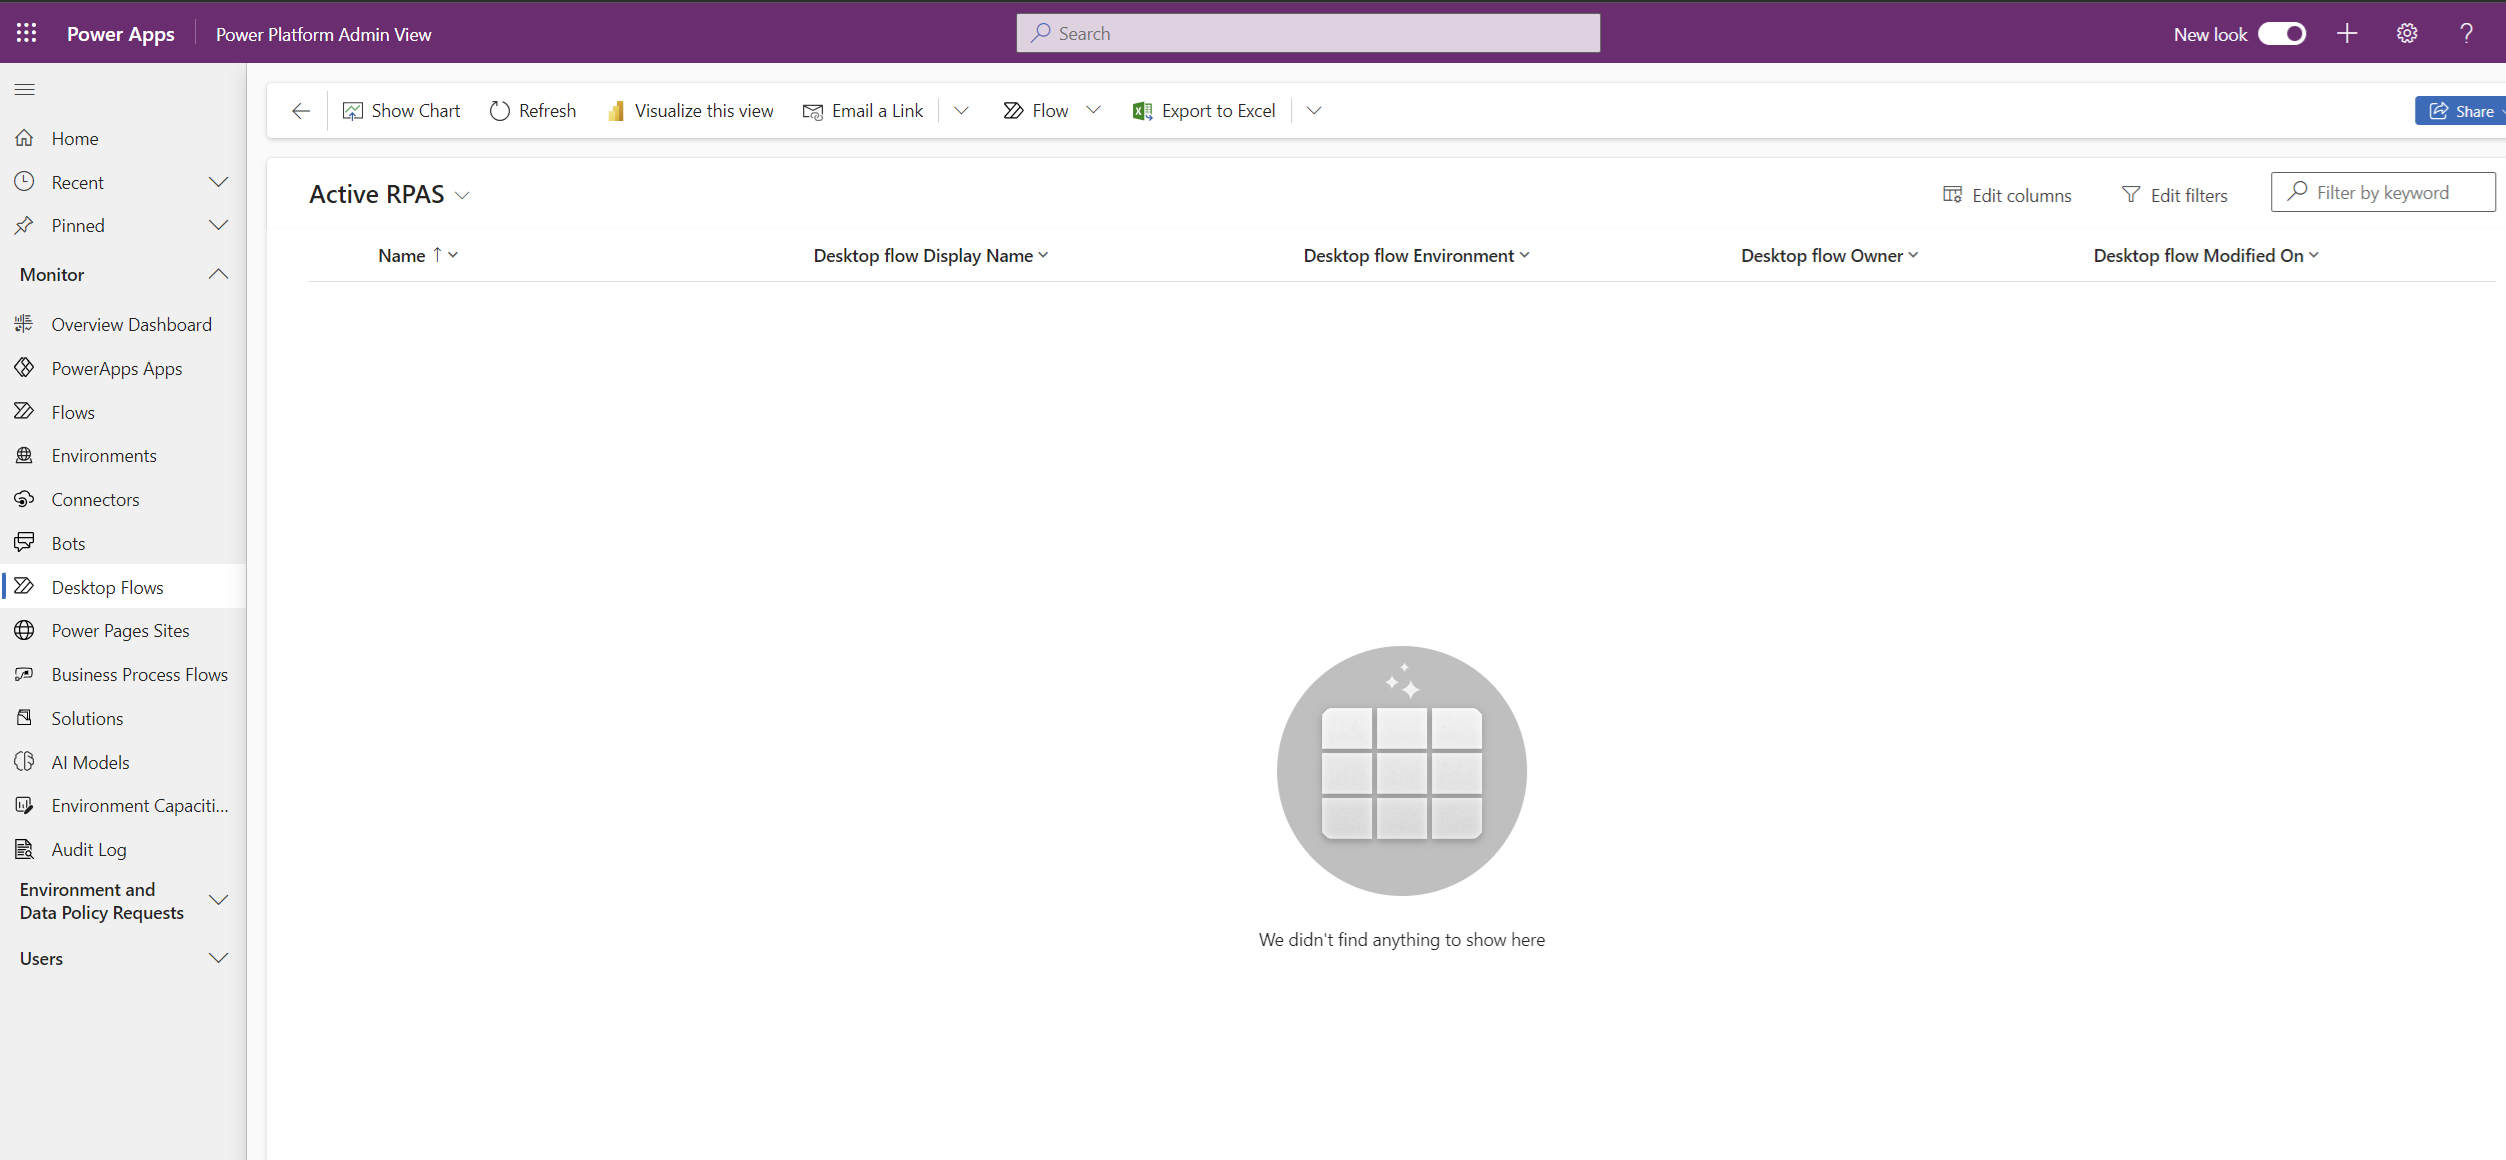Click the Refresh button
Viewport: 2506px width, 1160px height.
(x=532, y=110)
